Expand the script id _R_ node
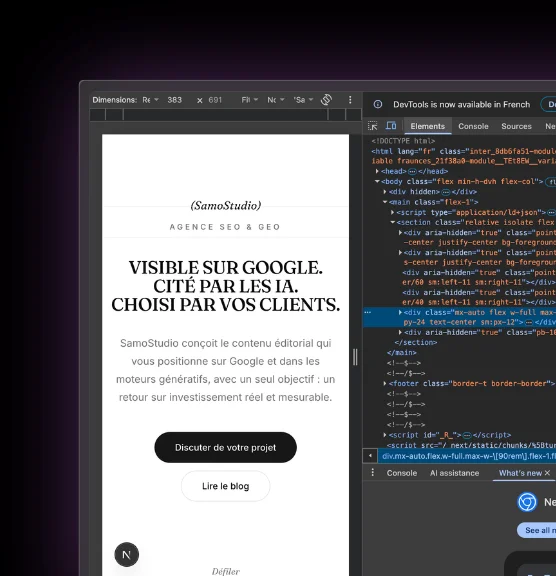This screenshot has width=556, height=576. 385,435
